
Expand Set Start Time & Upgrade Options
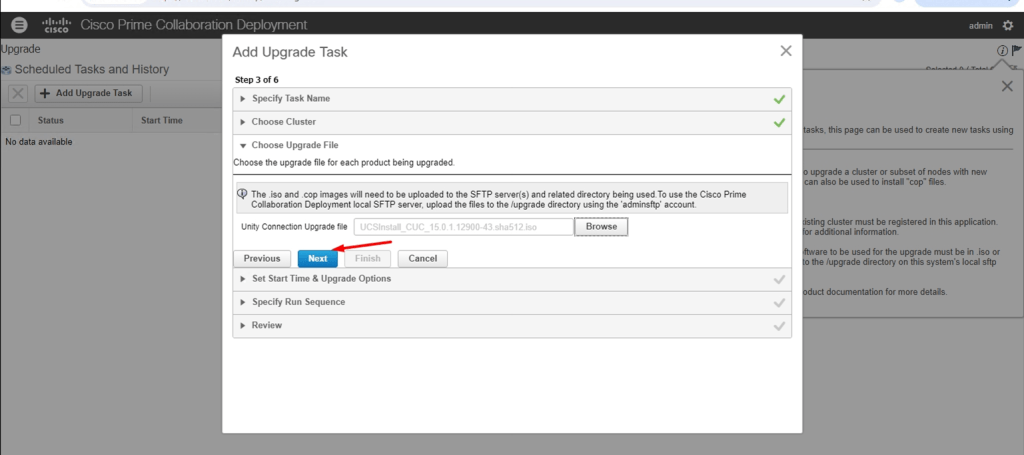(320, 278)
